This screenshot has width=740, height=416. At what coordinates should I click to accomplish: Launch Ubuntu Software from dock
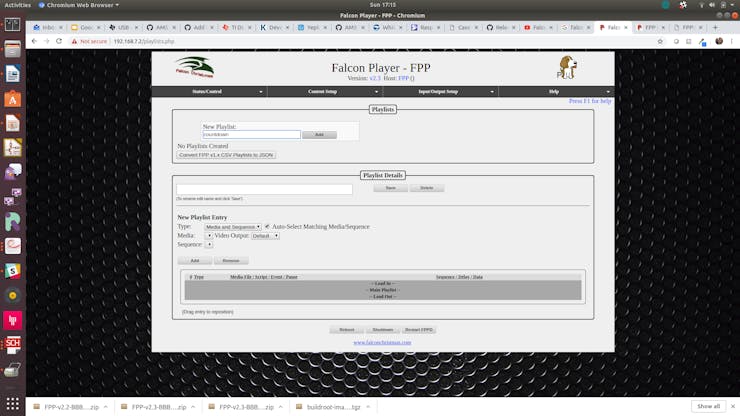point(13,99)
